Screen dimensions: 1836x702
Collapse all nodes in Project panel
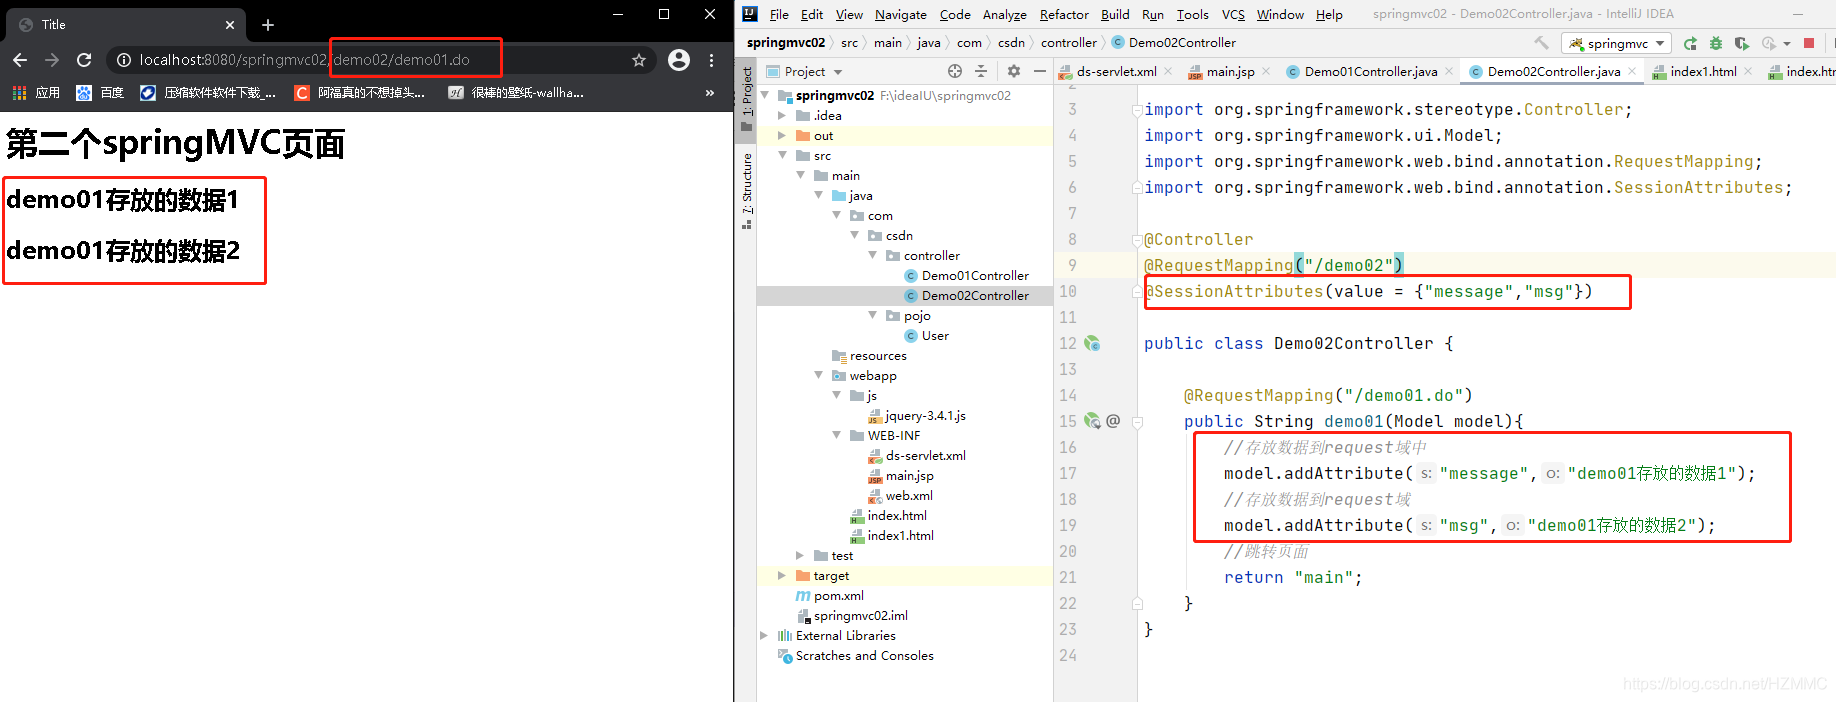pyautogui.click(x=981, y=71)
